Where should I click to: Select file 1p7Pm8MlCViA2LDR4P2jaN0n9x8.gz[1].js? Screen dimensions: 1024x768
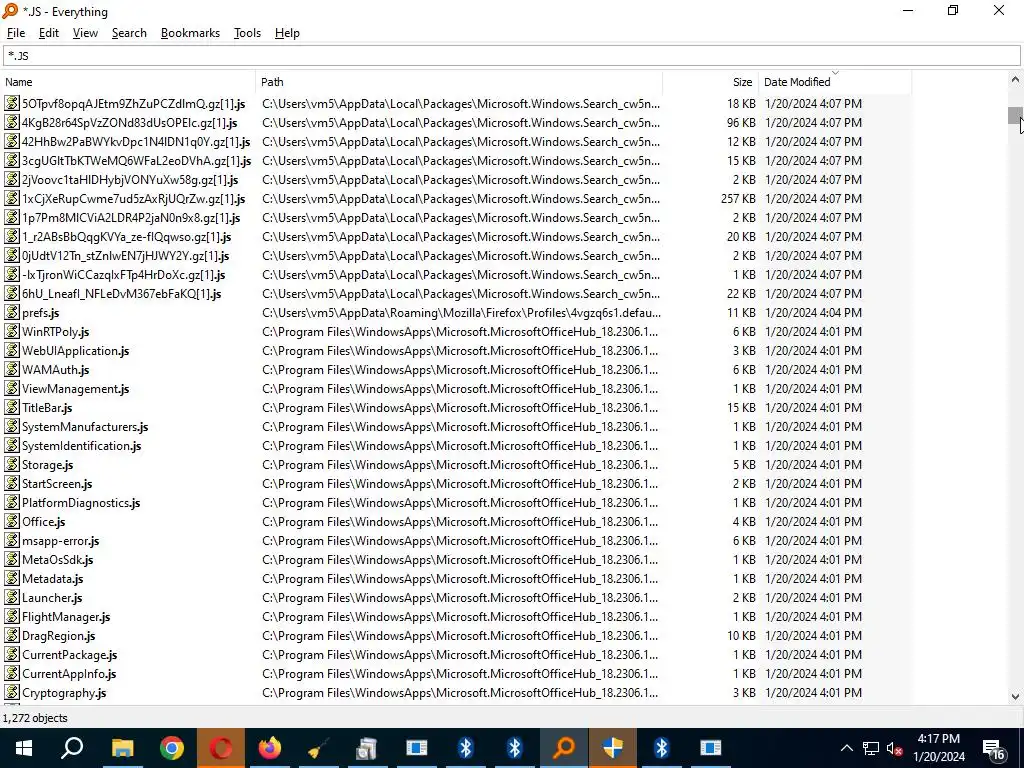(x=131, y=217)
